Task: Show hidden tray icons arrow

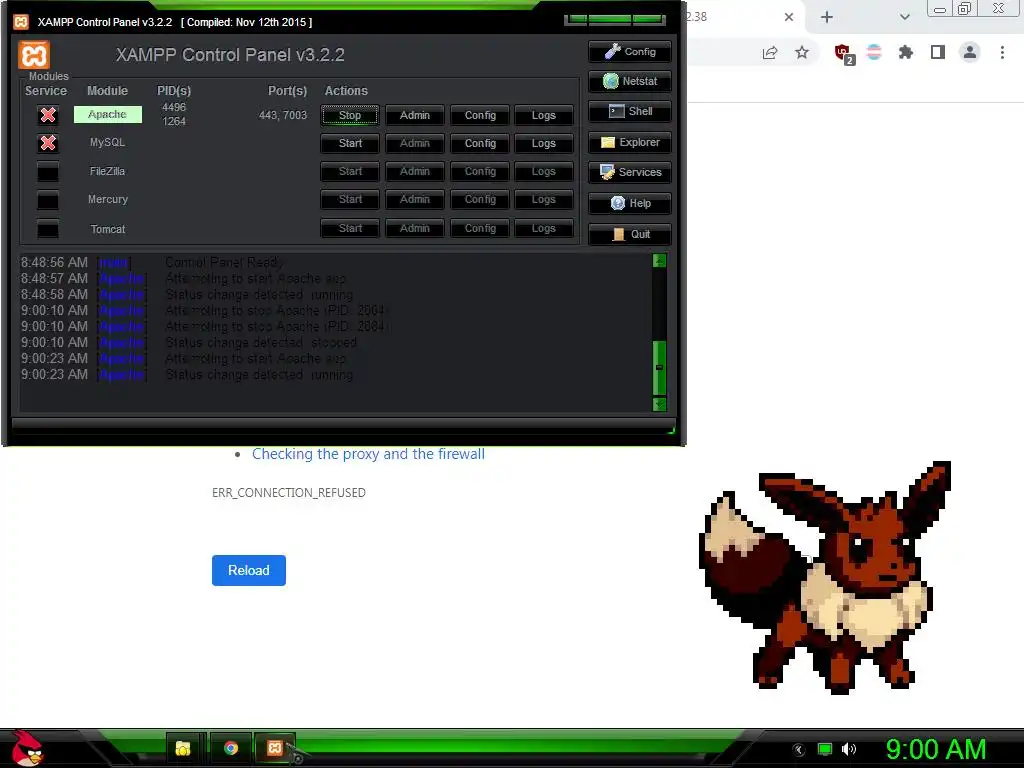Action: [799, 749]
